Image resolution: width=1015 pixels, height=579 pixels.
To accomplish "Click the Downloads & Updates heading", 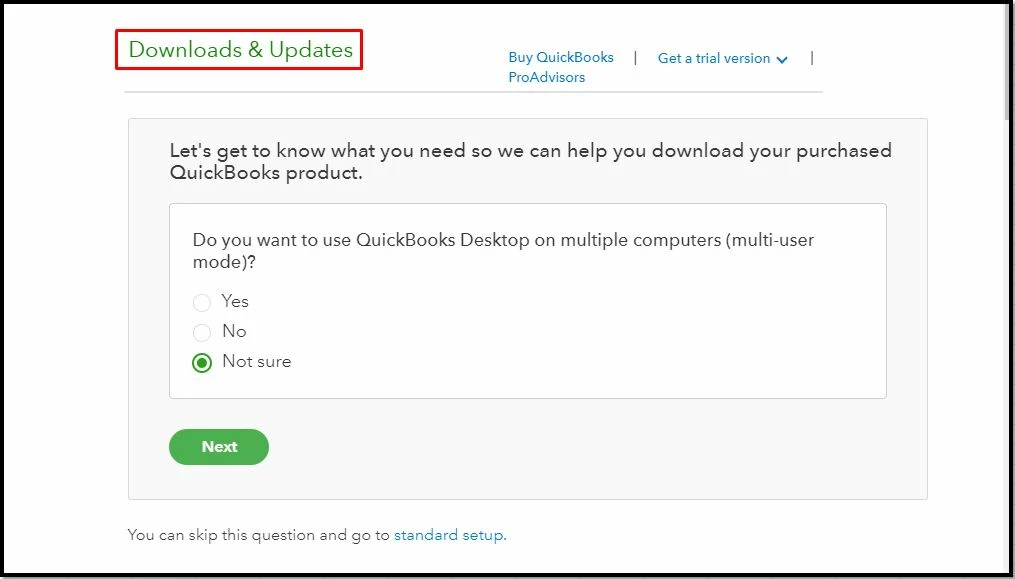I will (241, 50).
